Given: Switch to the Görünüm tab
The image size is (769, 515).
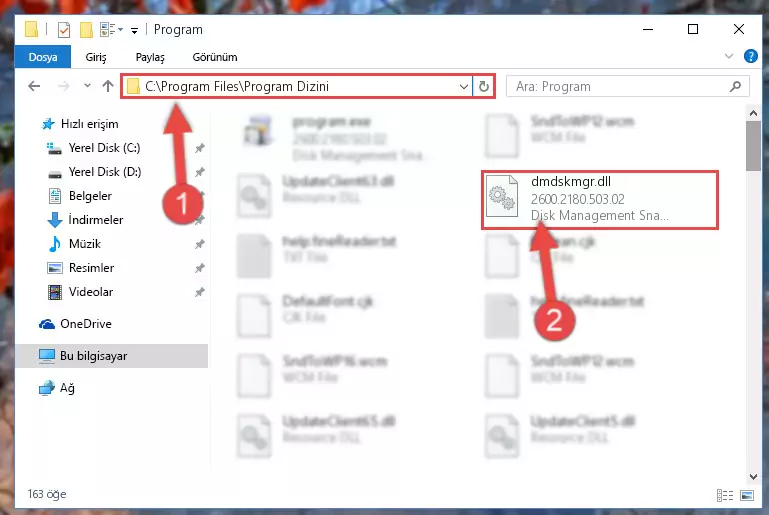Looking at the screenshot, I should pos(215,57).
